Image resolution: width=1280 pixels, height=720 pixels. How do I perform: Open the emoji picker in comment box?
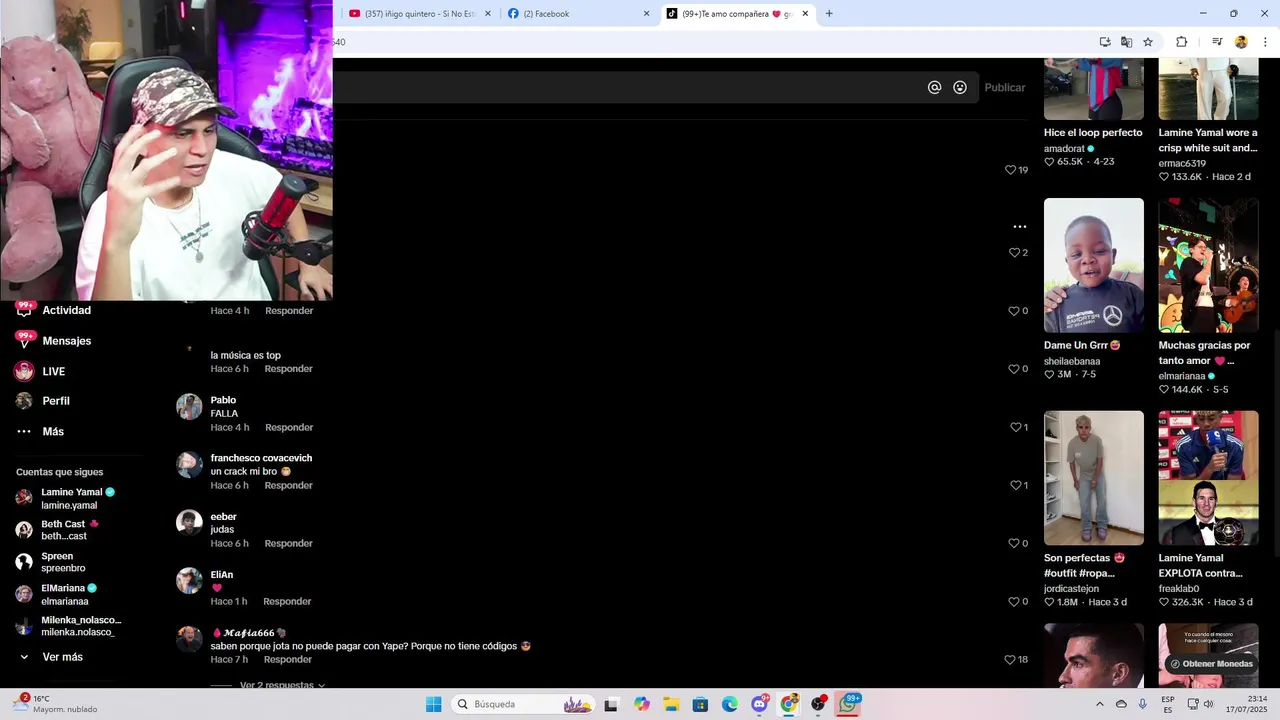[x=960, y=87]
